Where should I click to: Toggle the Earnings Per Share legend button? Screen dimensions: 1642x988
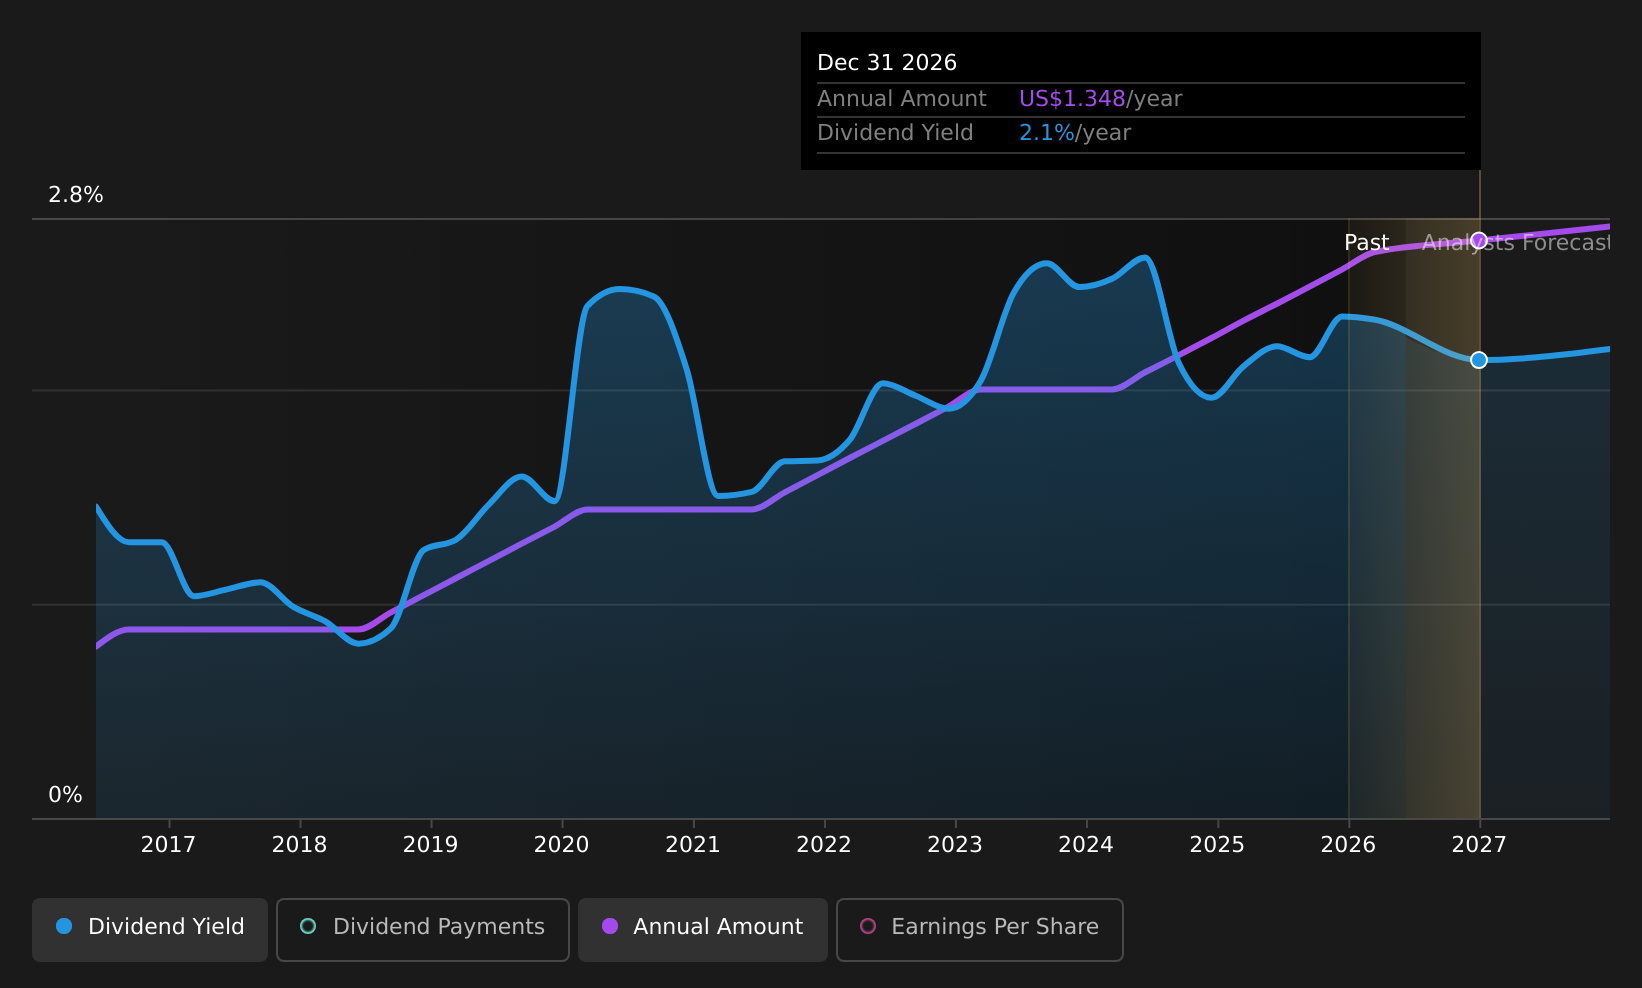pyautogui.click(x=980, y=930)
